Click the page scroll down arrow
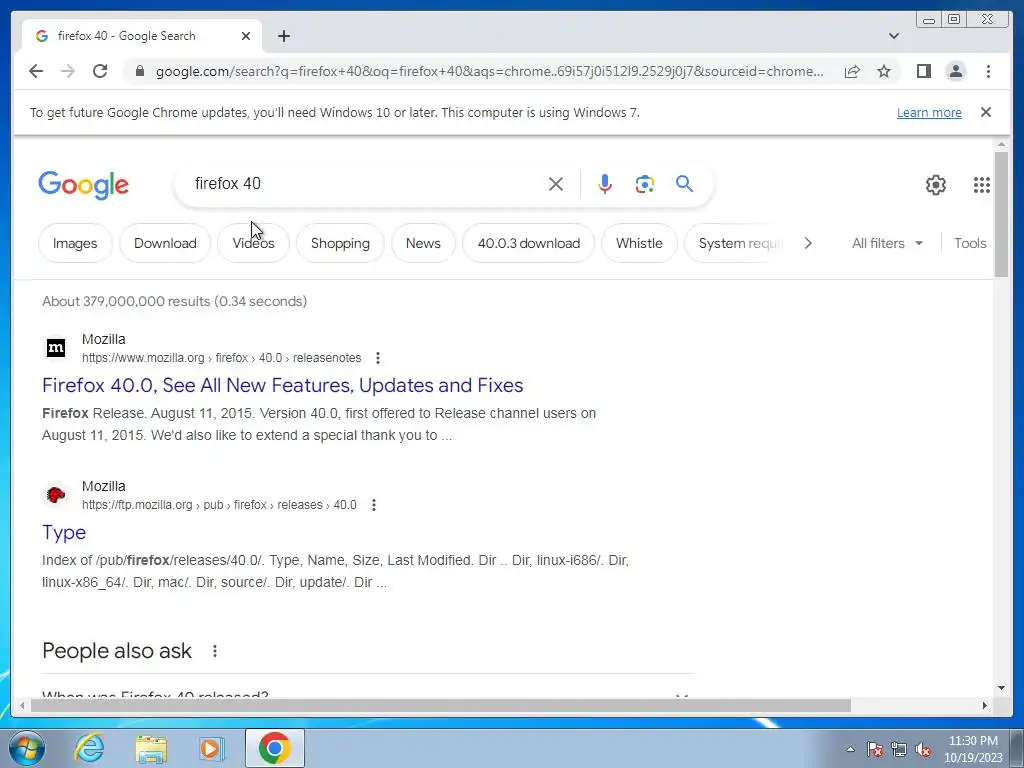 (x=1001, y=688)
